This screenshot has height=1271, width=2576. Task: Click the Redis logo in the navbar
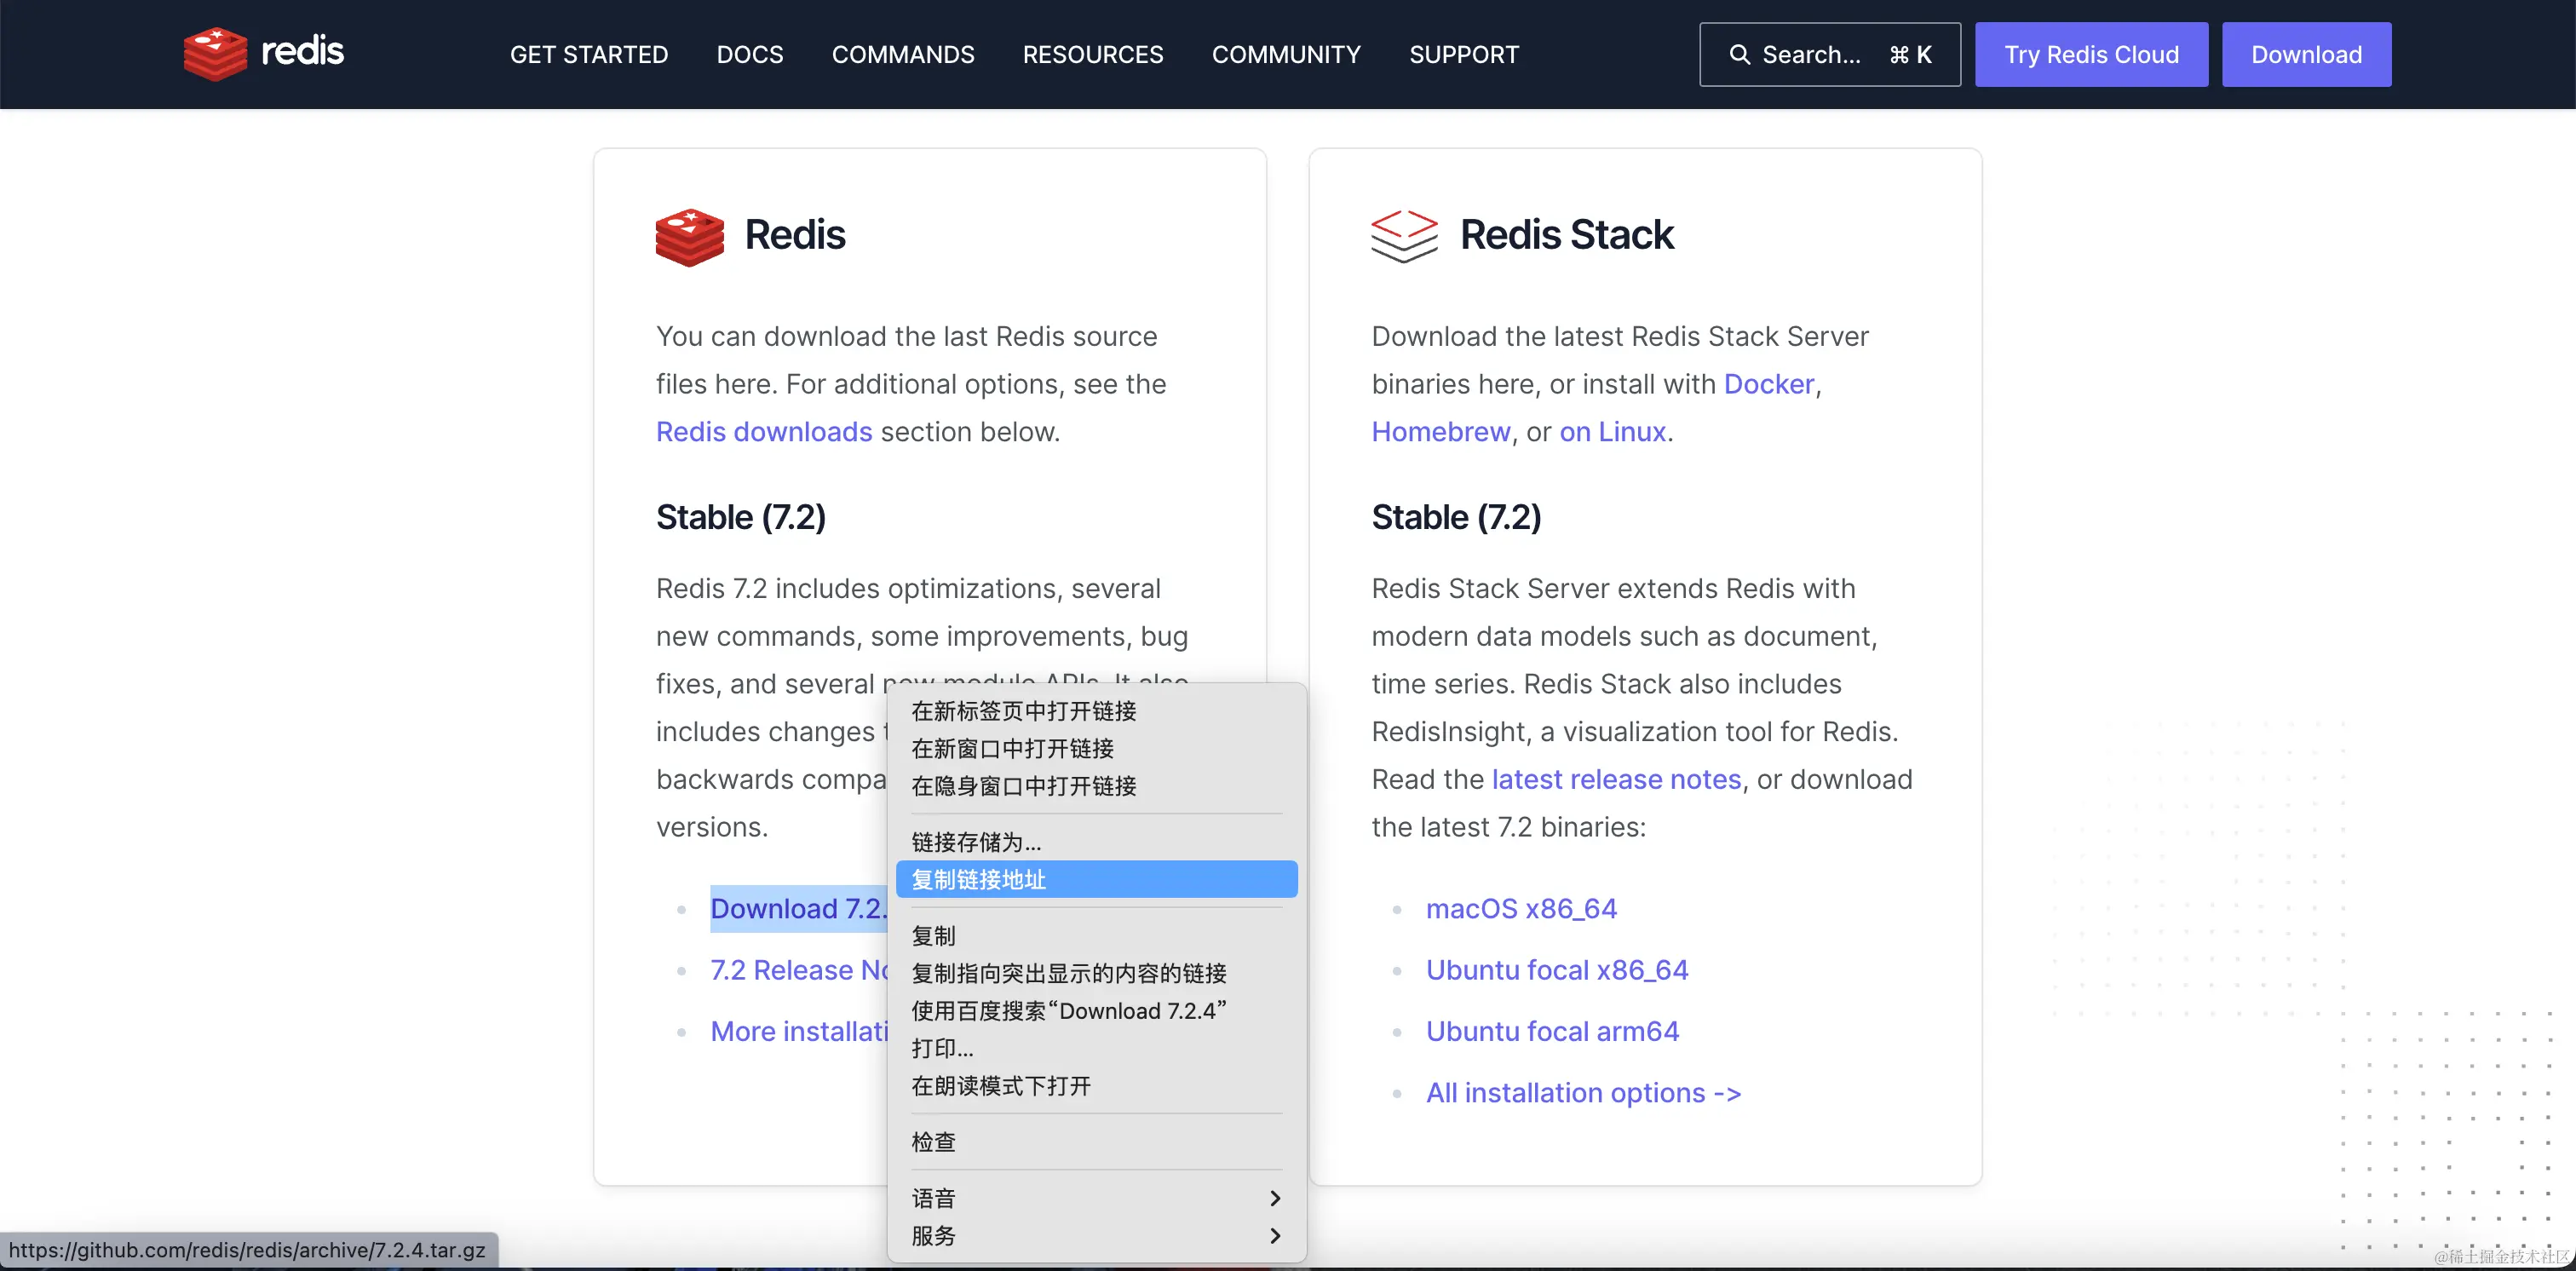[264, 53]
